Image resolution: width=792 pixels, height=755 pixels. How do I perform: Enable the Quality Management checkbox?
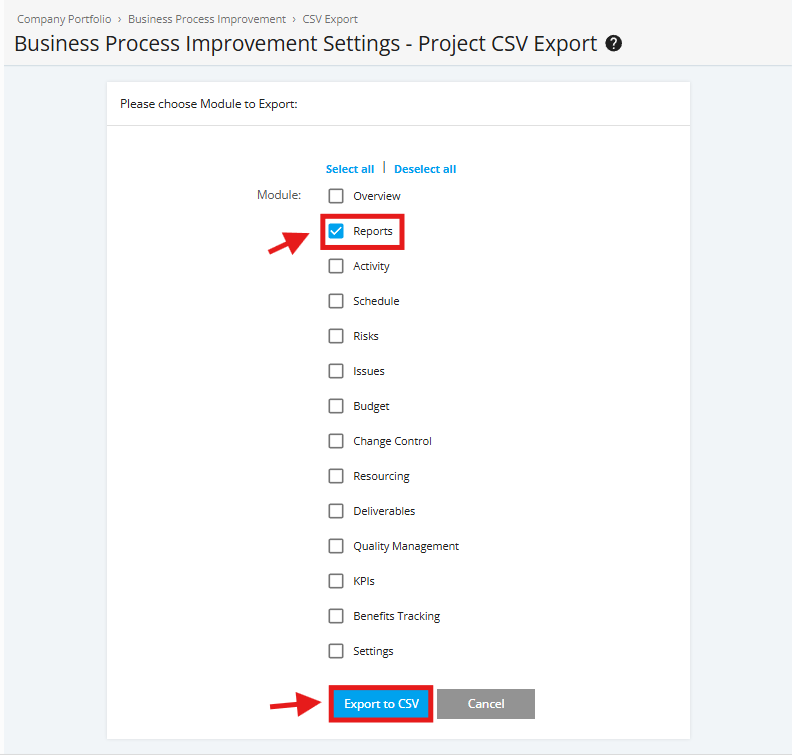click(336, 546)
